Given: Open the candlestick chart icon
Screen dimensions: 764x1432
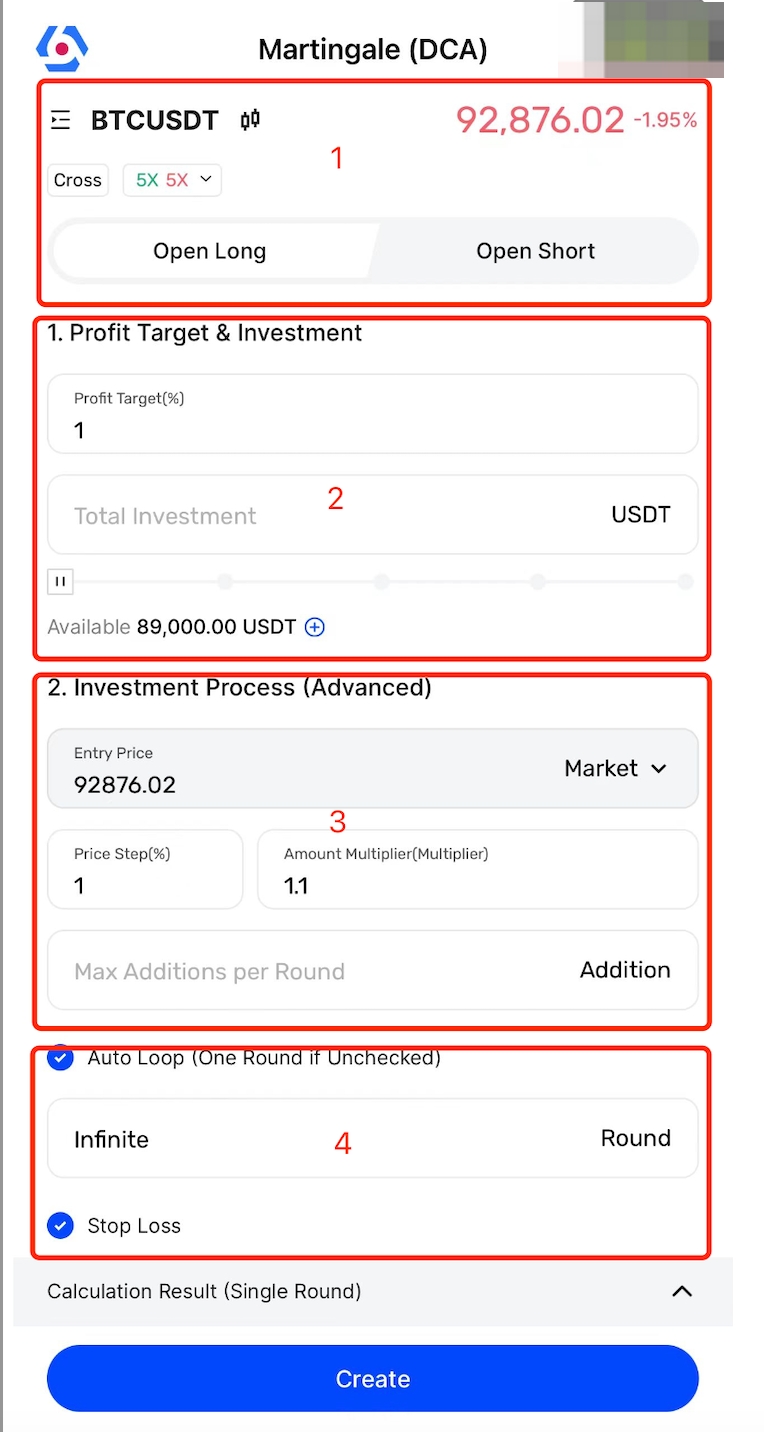Looking at the screenshot, I should point(250,120).
